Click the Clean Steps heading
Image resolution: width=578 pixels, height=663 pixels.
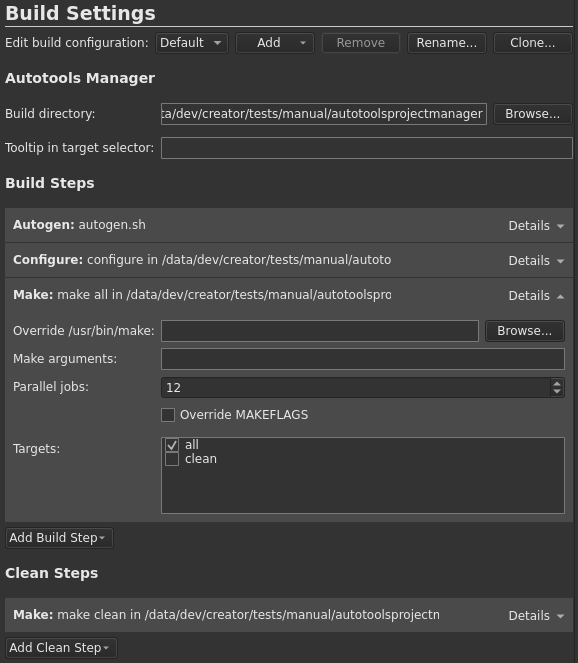(52, 573)
